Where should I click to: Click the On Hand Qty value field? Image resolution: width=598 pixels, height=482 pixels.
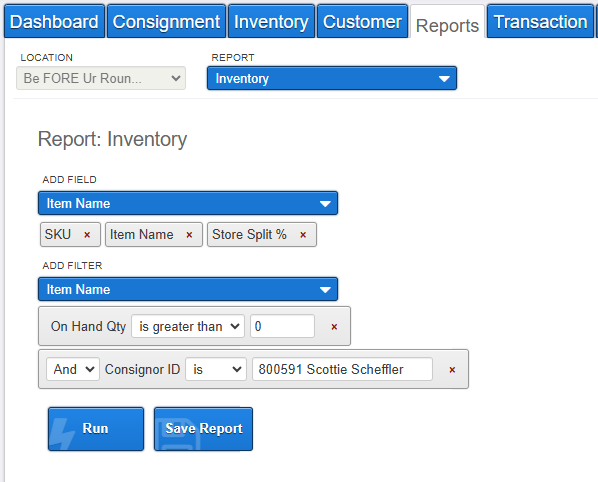(283, 326)
